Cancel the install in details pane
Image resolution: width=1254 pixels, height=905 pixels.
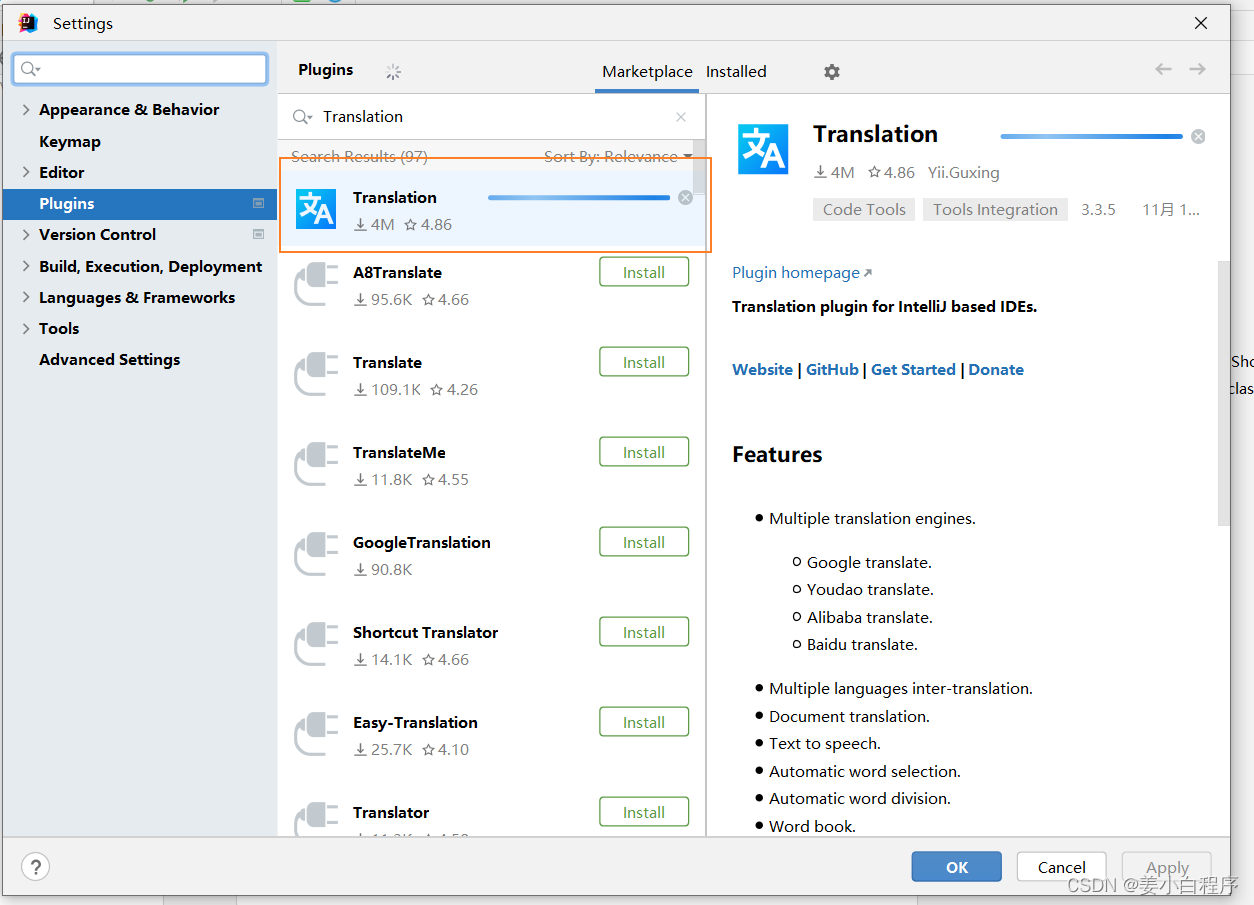pyautogui.click(x=1198, y=136)
